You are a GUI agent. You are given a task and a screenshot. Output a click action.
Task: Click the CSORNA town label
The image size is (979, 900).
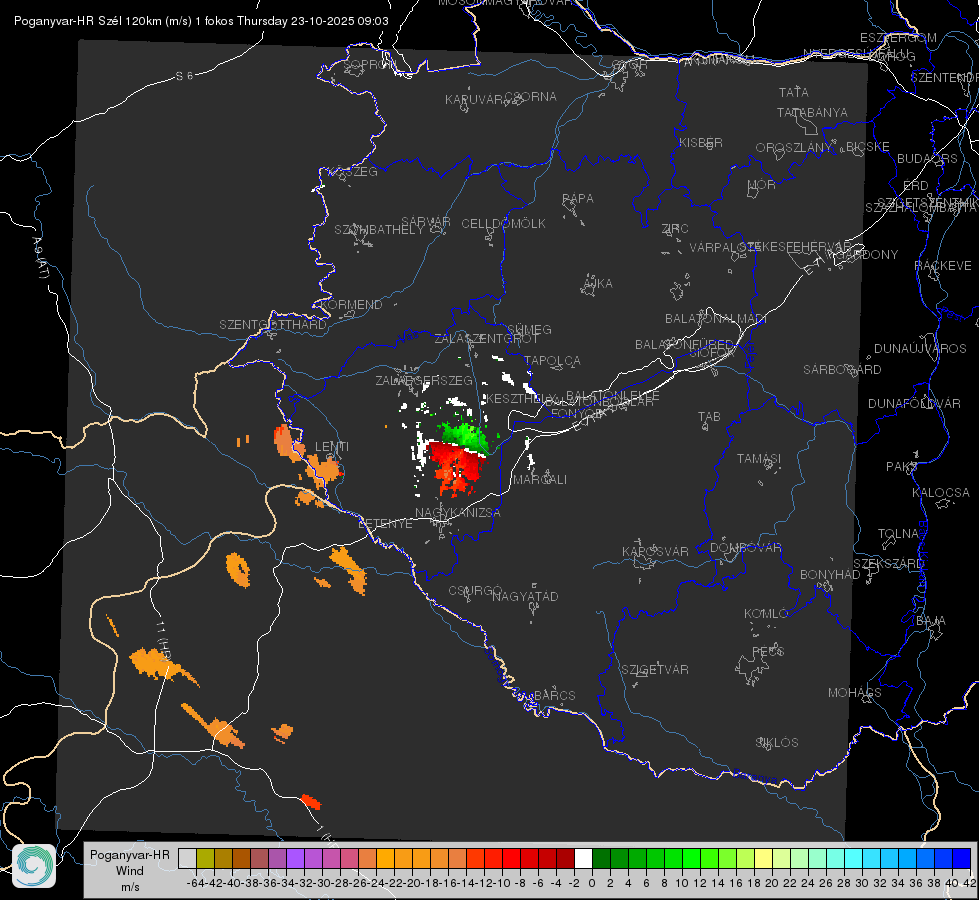530,97
